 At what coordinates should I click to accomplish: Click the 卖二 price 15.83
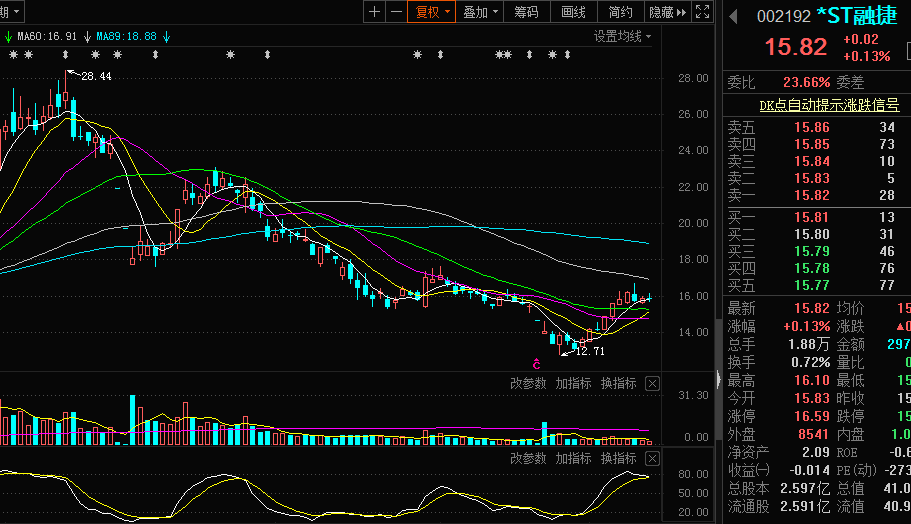coord(812,178)
